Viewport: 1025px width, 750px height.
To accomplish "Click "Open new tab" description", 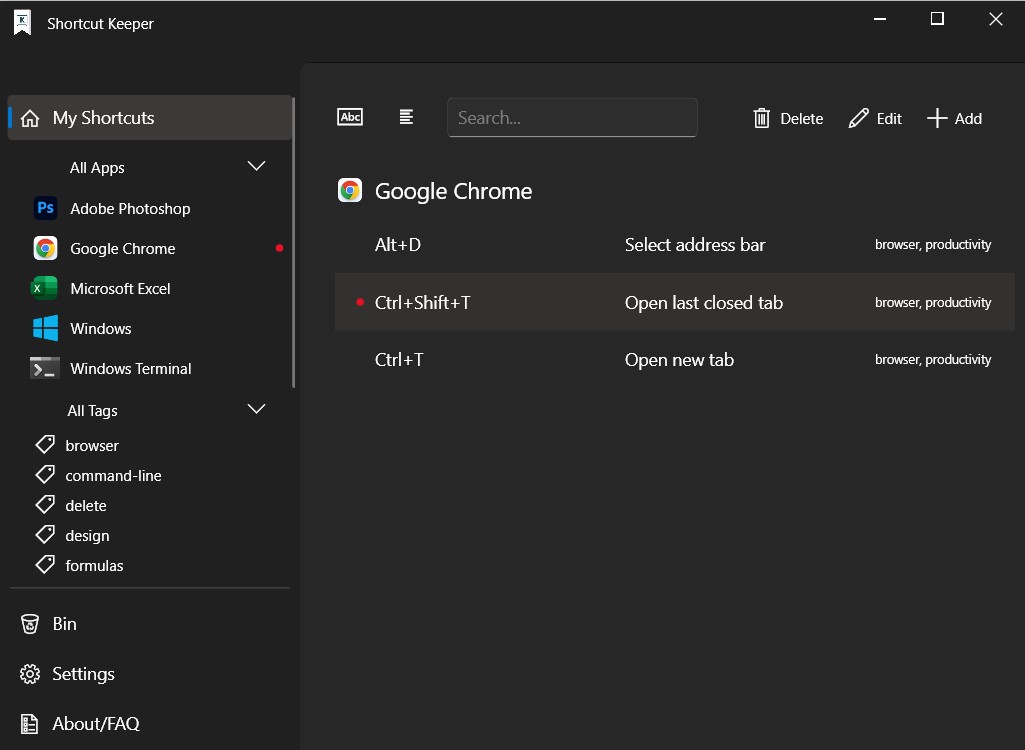I will coord(679,360).
